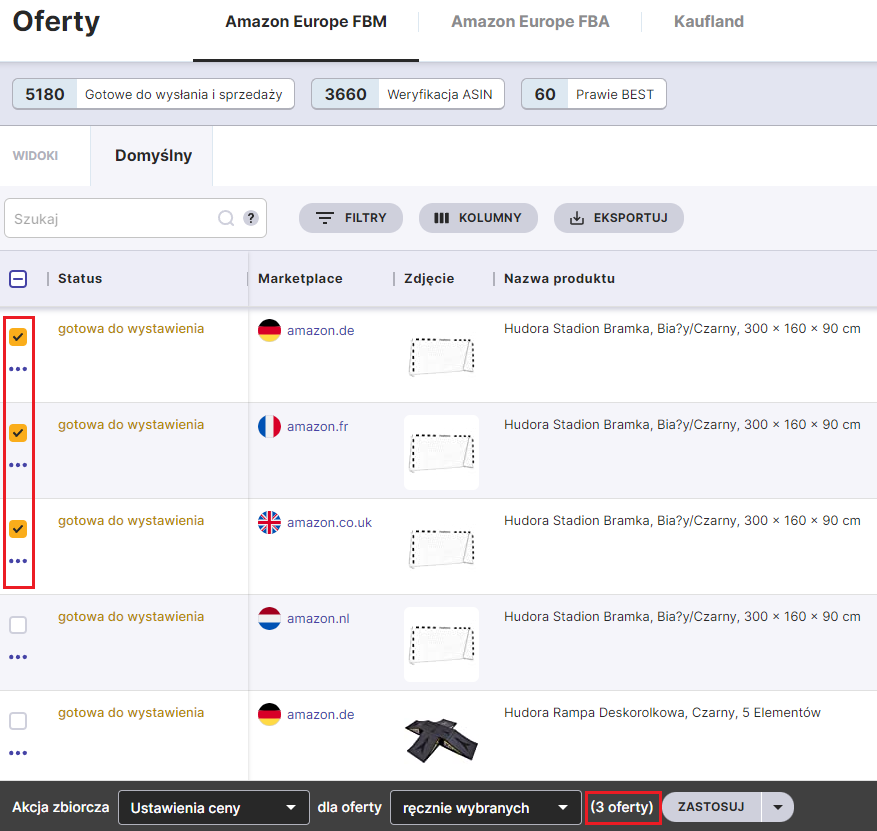The image size is (877, 831).
Task: Open row menu dots for amazon.nl offer
Action: 18,657
